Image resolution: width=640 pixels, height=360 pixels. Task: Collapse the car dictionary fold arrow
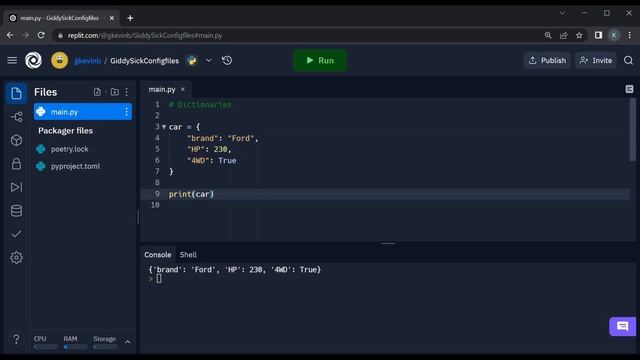click(164, 127)
